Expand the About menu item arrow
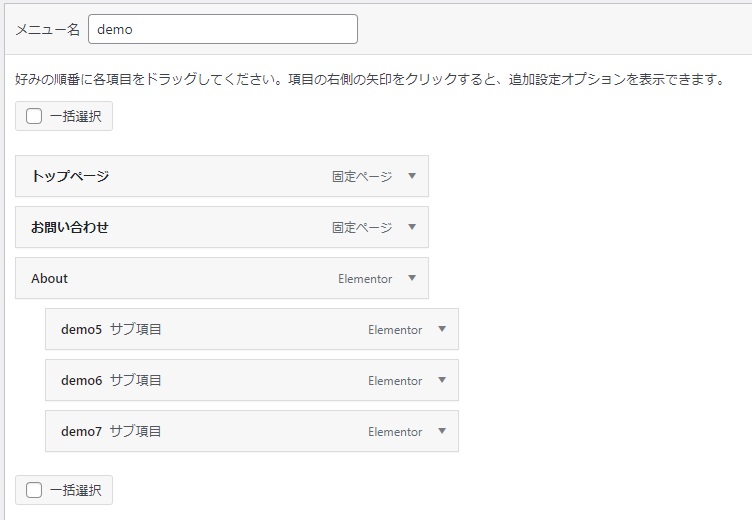The width and height of the screenshot is (752, 520). click(411, 278)
